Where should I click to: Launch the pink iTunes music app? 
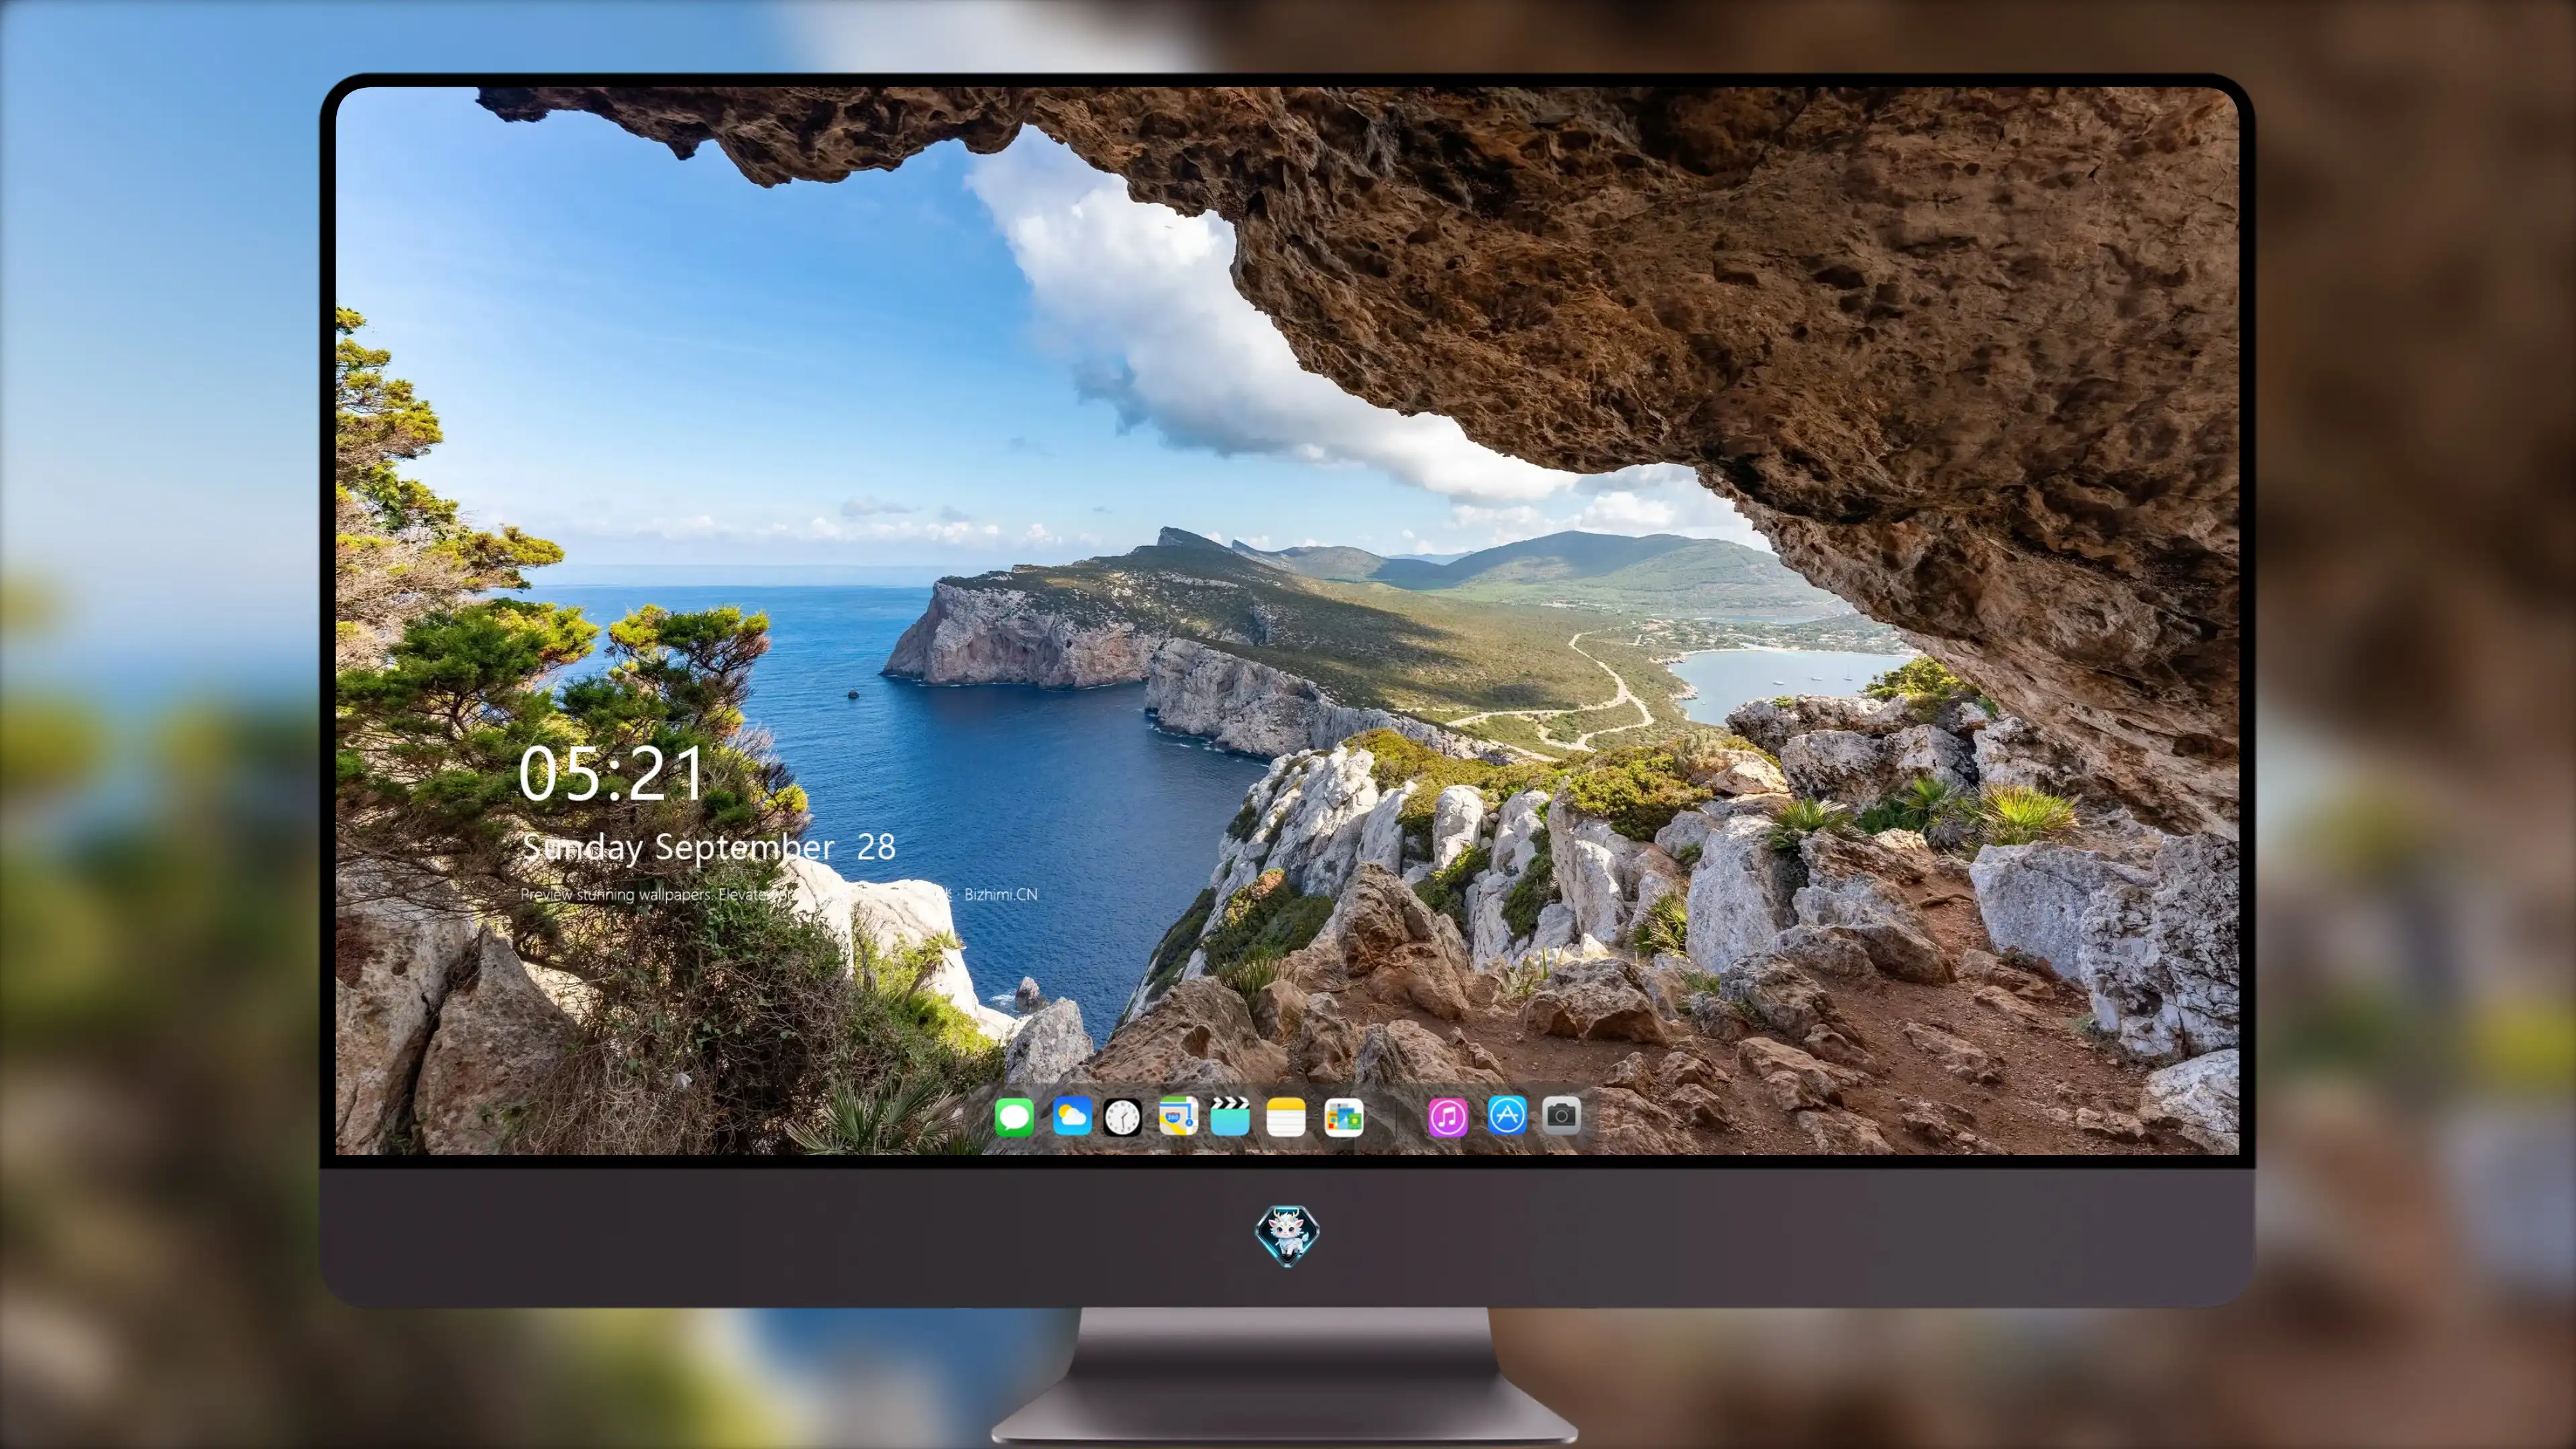(x=1447, y=1117)
